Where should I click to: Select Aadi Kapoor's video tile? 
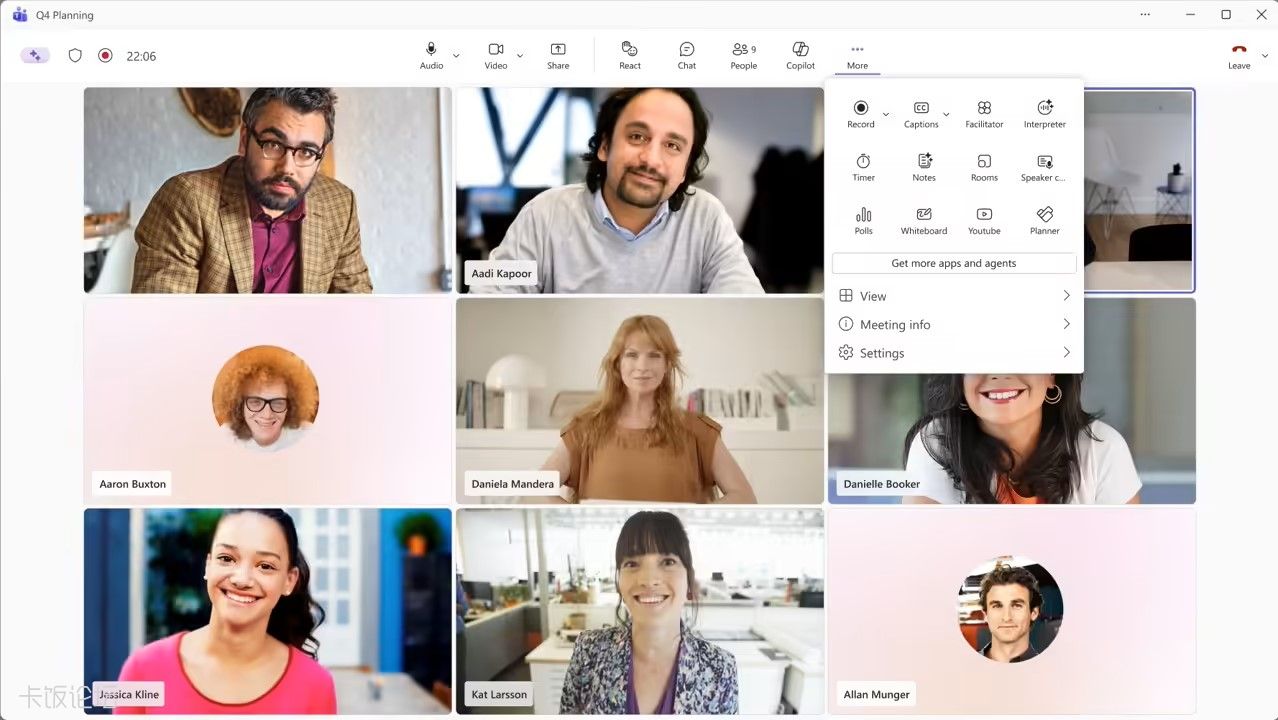640,190
